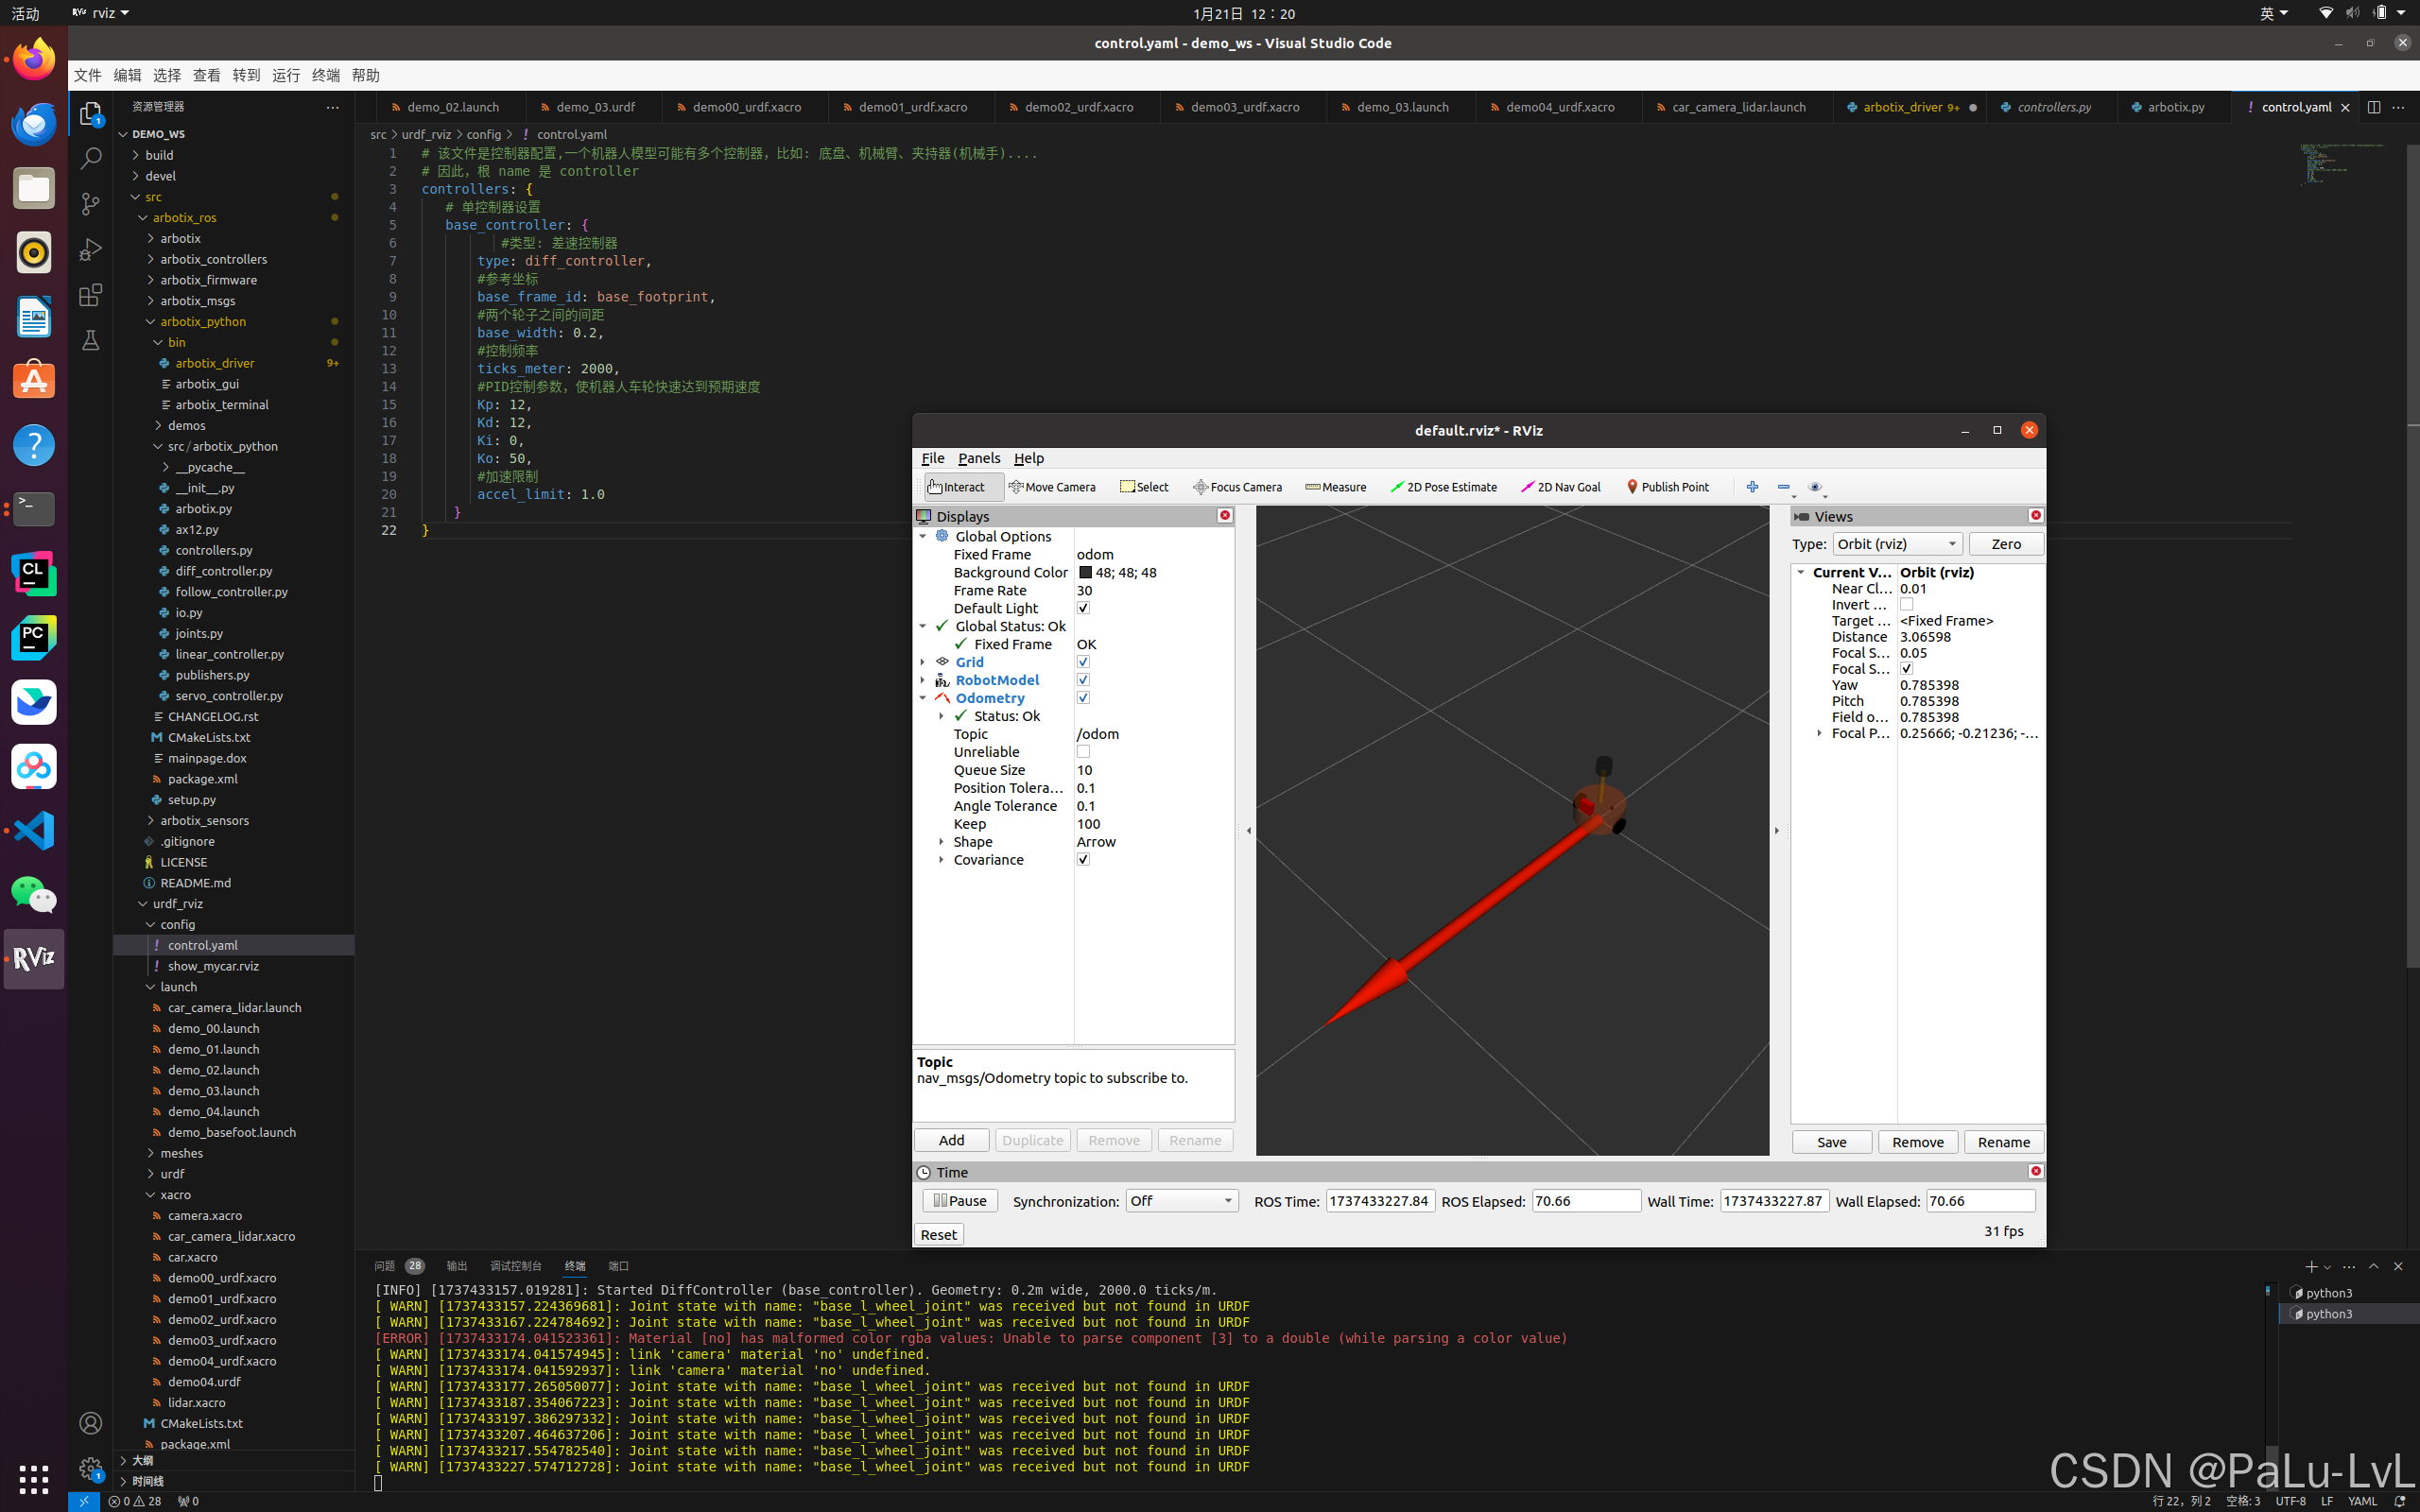Screen dimensions: 2420x1512
Task: Uncheck the RobotModel display checkbox
Action: [x=1083, y=680]
